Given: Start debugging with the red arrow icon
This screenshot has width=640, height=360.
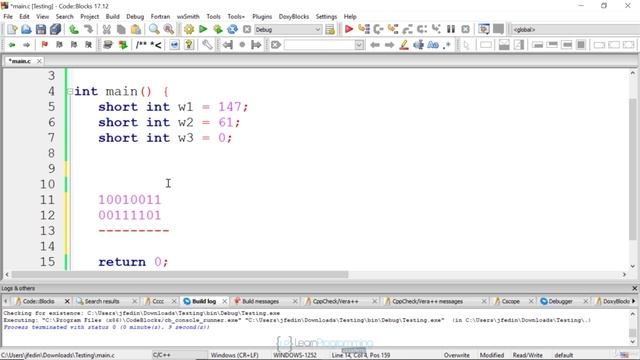Looking at the screenshot, I should click(x=349, y=29).
